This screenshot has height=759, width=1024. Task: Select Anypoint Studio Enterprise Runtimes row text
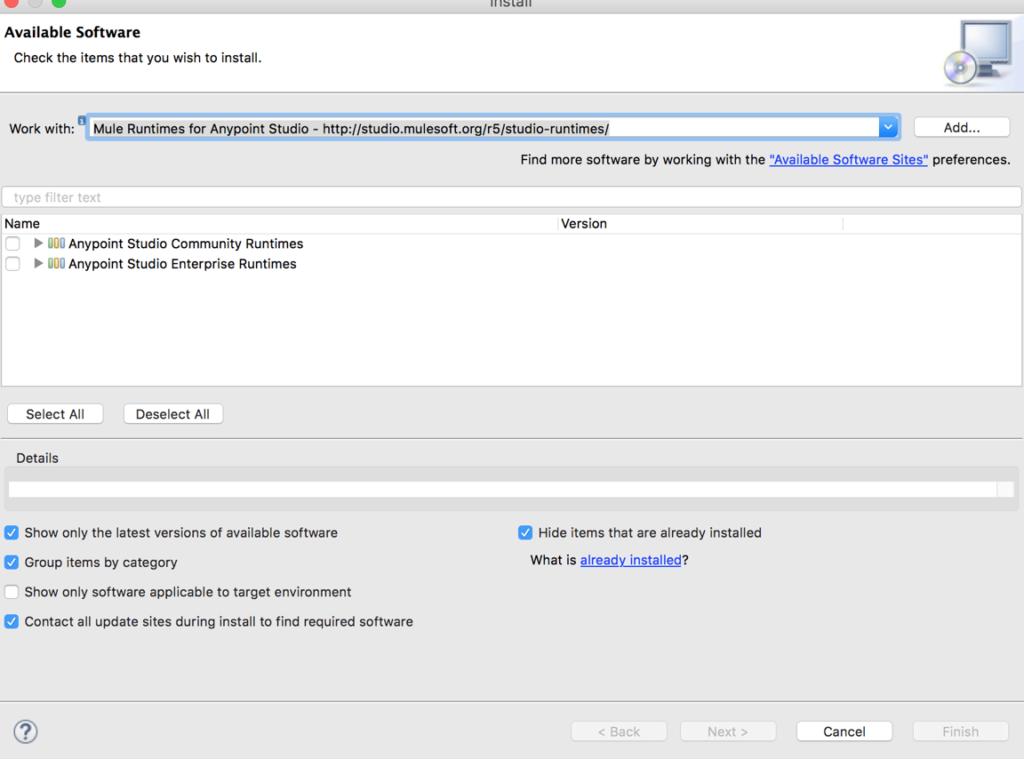click(x=183, y=264)
